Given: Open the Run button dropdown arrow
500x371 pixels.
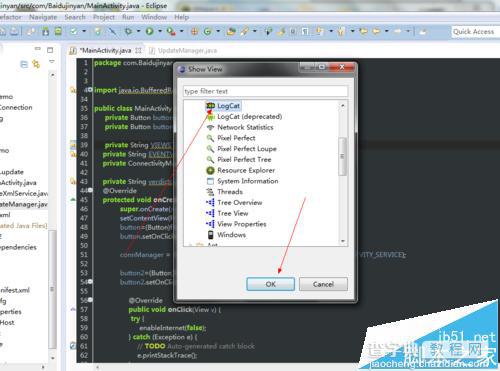Looking at the screenshot, I should pyautogui.click(x=160, y=31).
